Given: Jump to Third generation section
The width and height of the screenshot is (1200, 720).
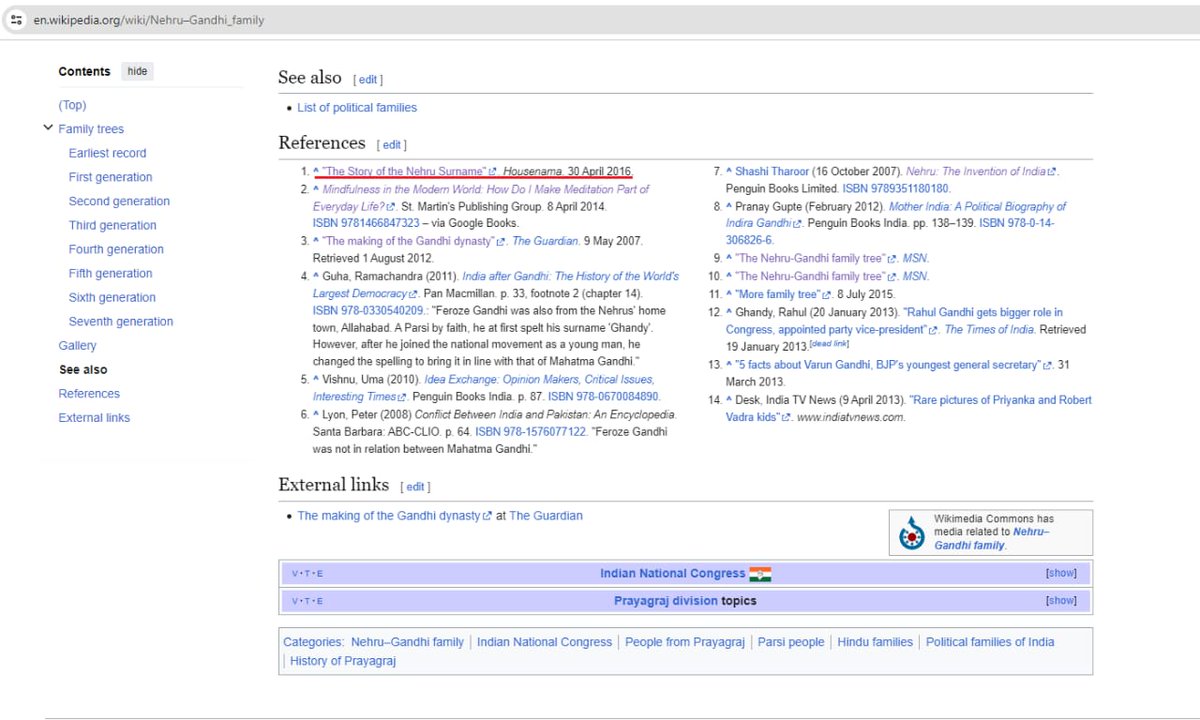Looking at the screenshot, I should pos(112,225).
